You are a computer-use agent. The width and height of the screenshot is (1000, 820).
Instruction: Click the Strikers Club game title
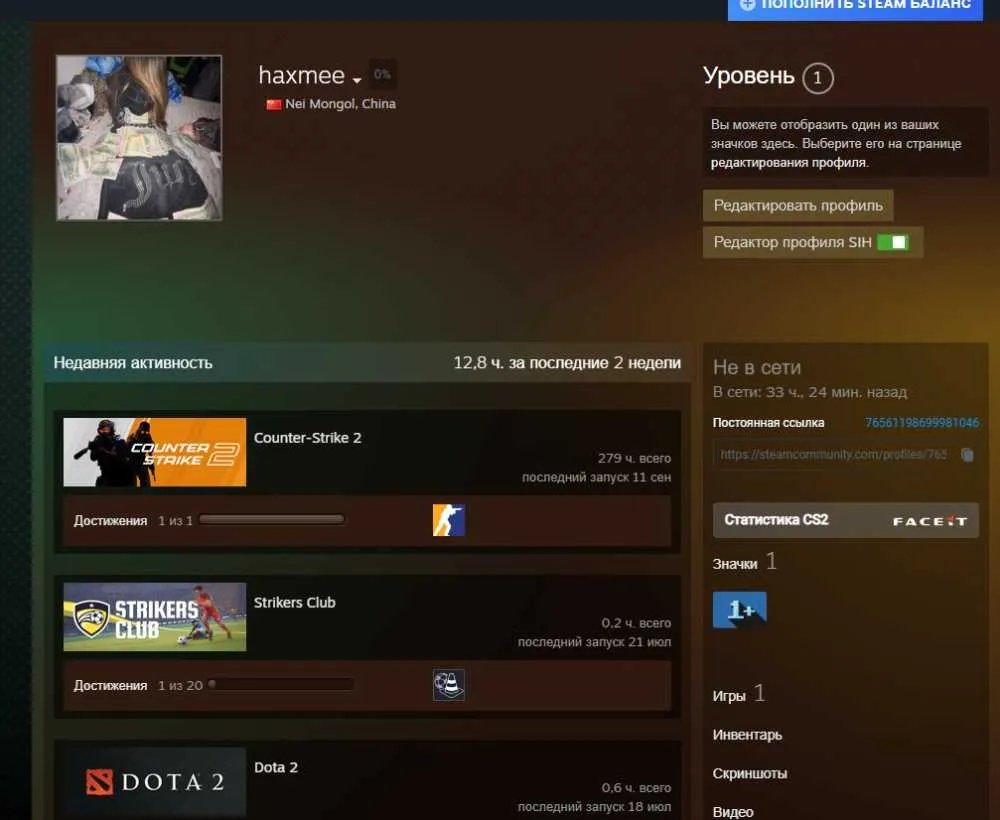coord(295,603)
